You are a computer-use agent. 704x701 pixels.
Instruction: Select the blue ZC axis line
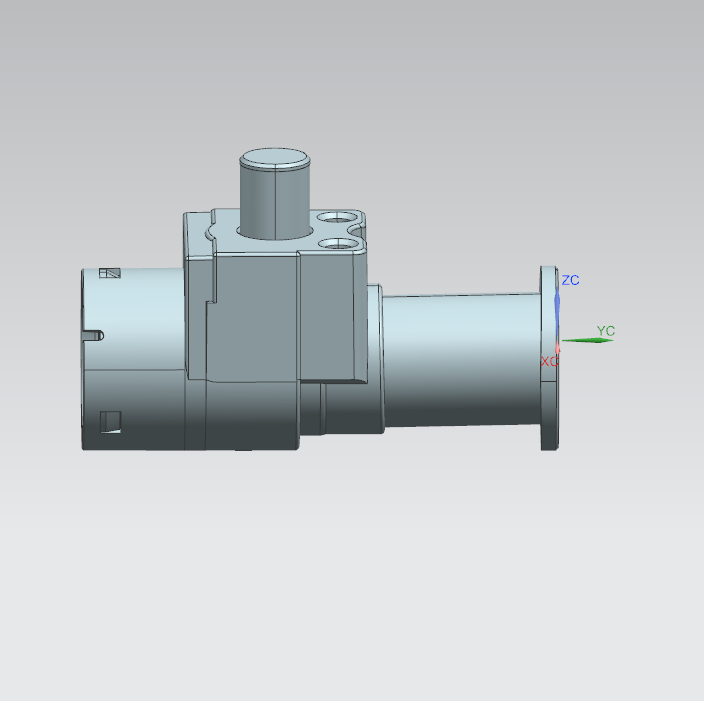click(557, 308)
